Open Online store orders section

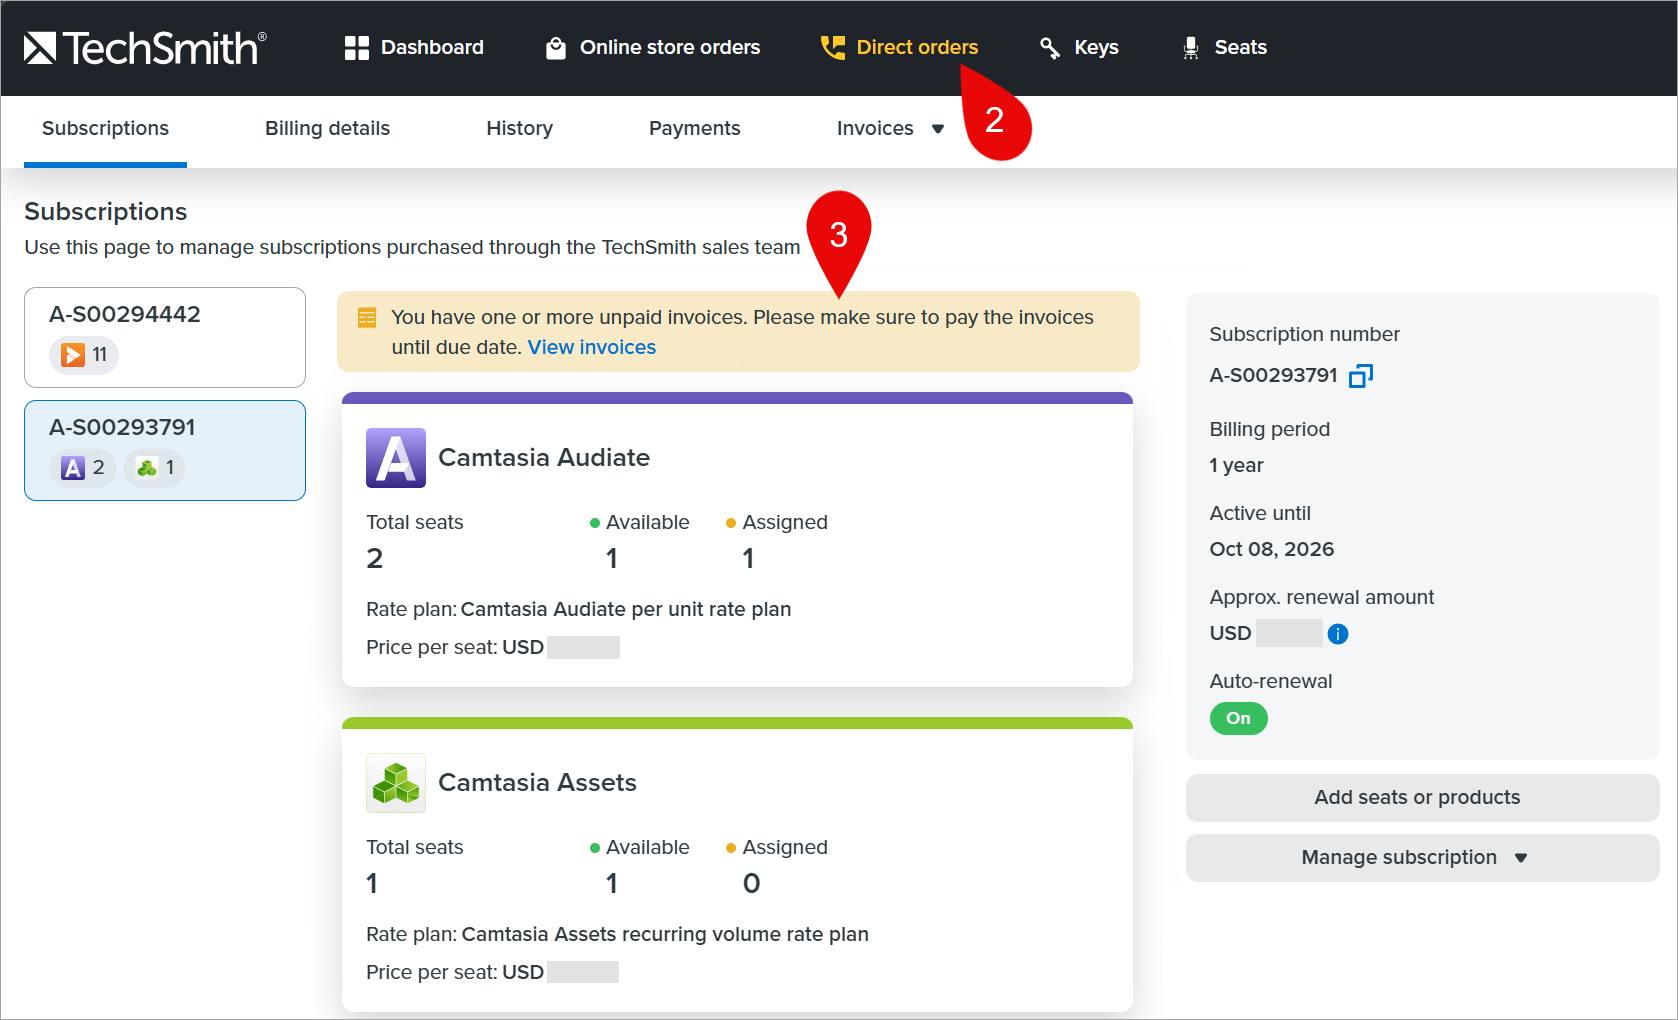(653, 48)
